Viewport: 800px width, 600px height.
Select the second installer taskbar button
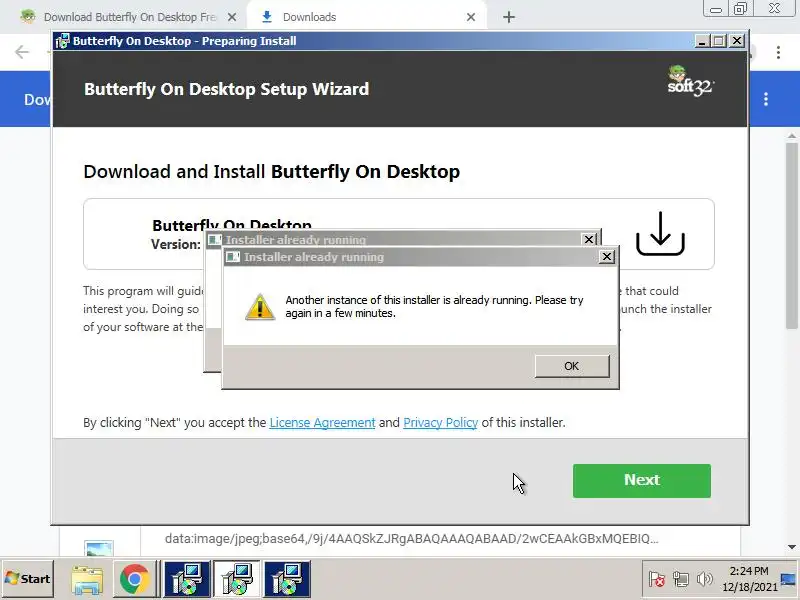[237, 579]
